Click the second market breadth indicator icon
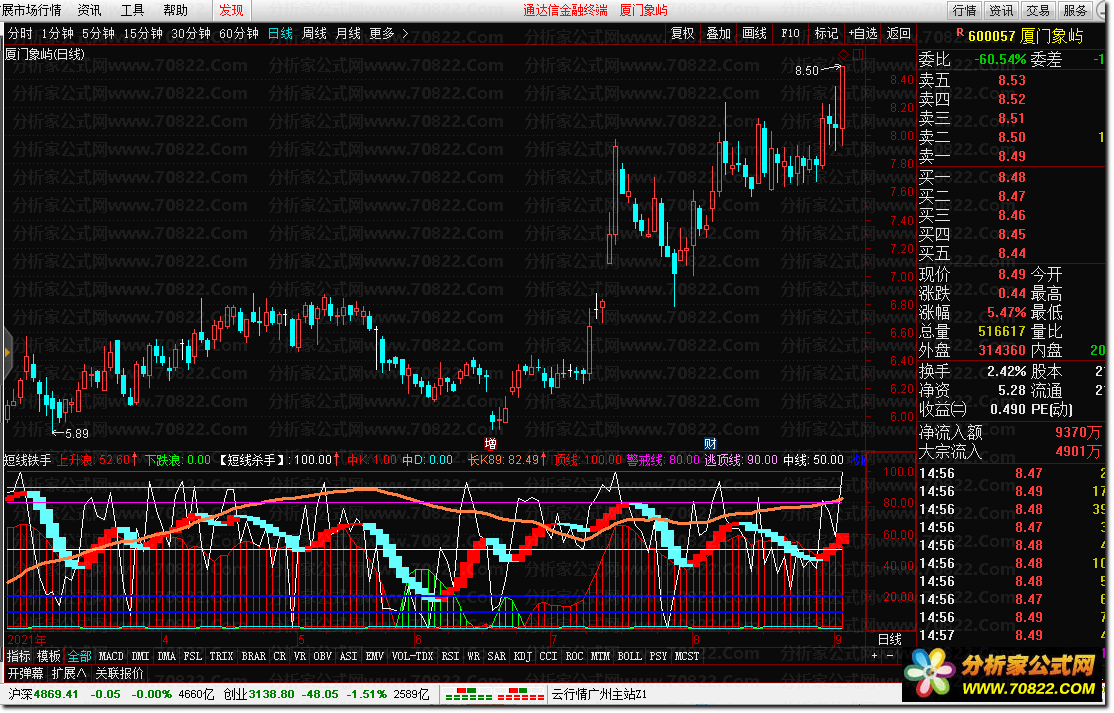The width and height of the screenshot is (1114, 713). 521,695
